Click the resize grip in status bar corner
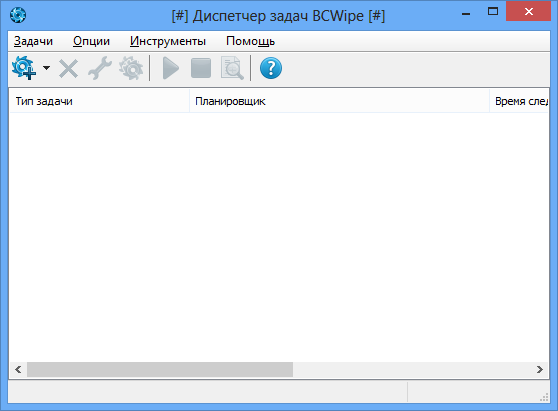Viewport: 558px width, 411px height. (544, 397)
